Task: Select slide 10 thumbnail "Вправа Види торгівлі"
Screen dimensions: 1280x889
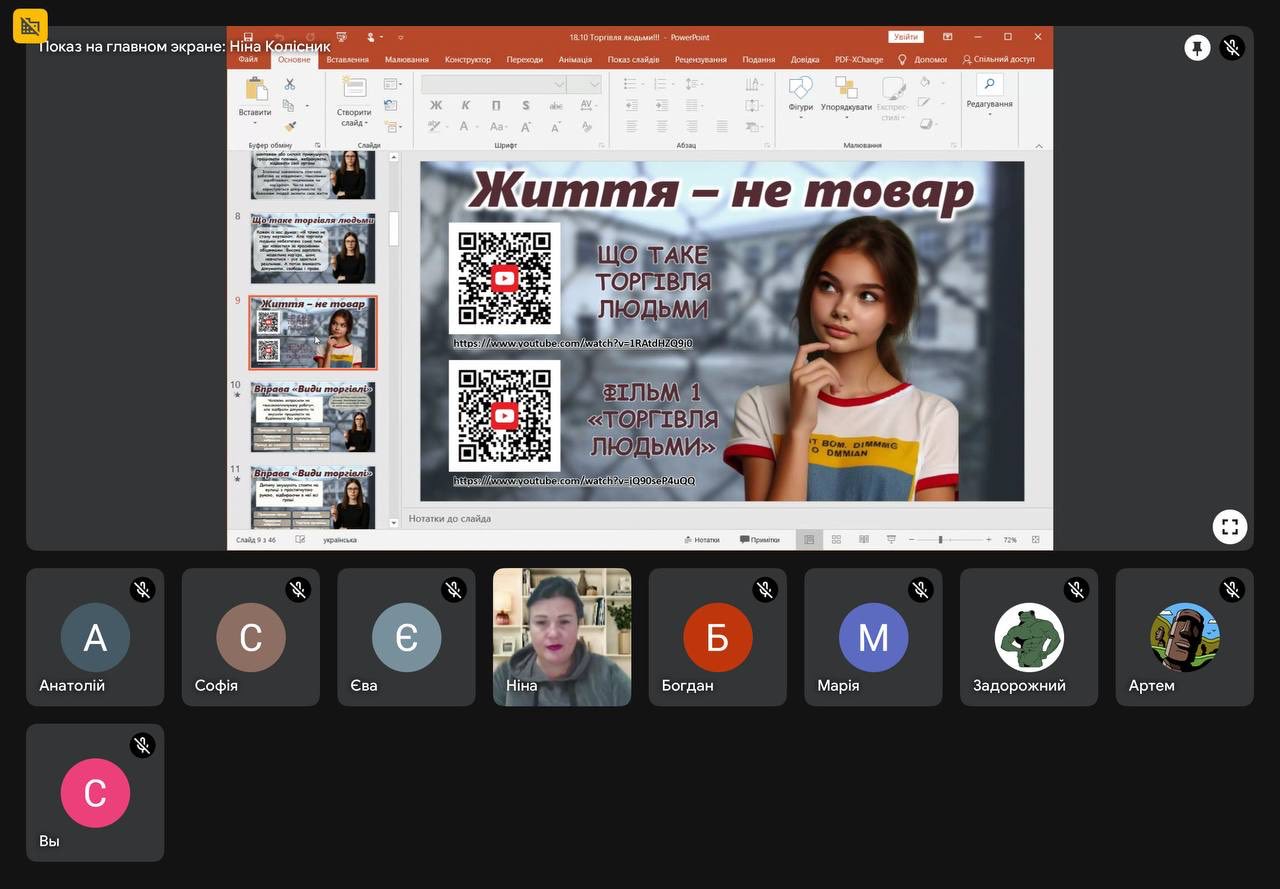Action: pos(313,417)
